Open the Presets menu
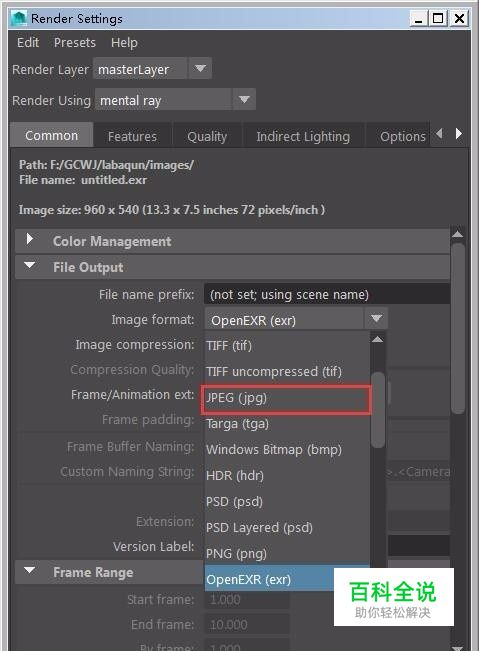The height and width of the screenshot is (651, 479). click(75, 42)
